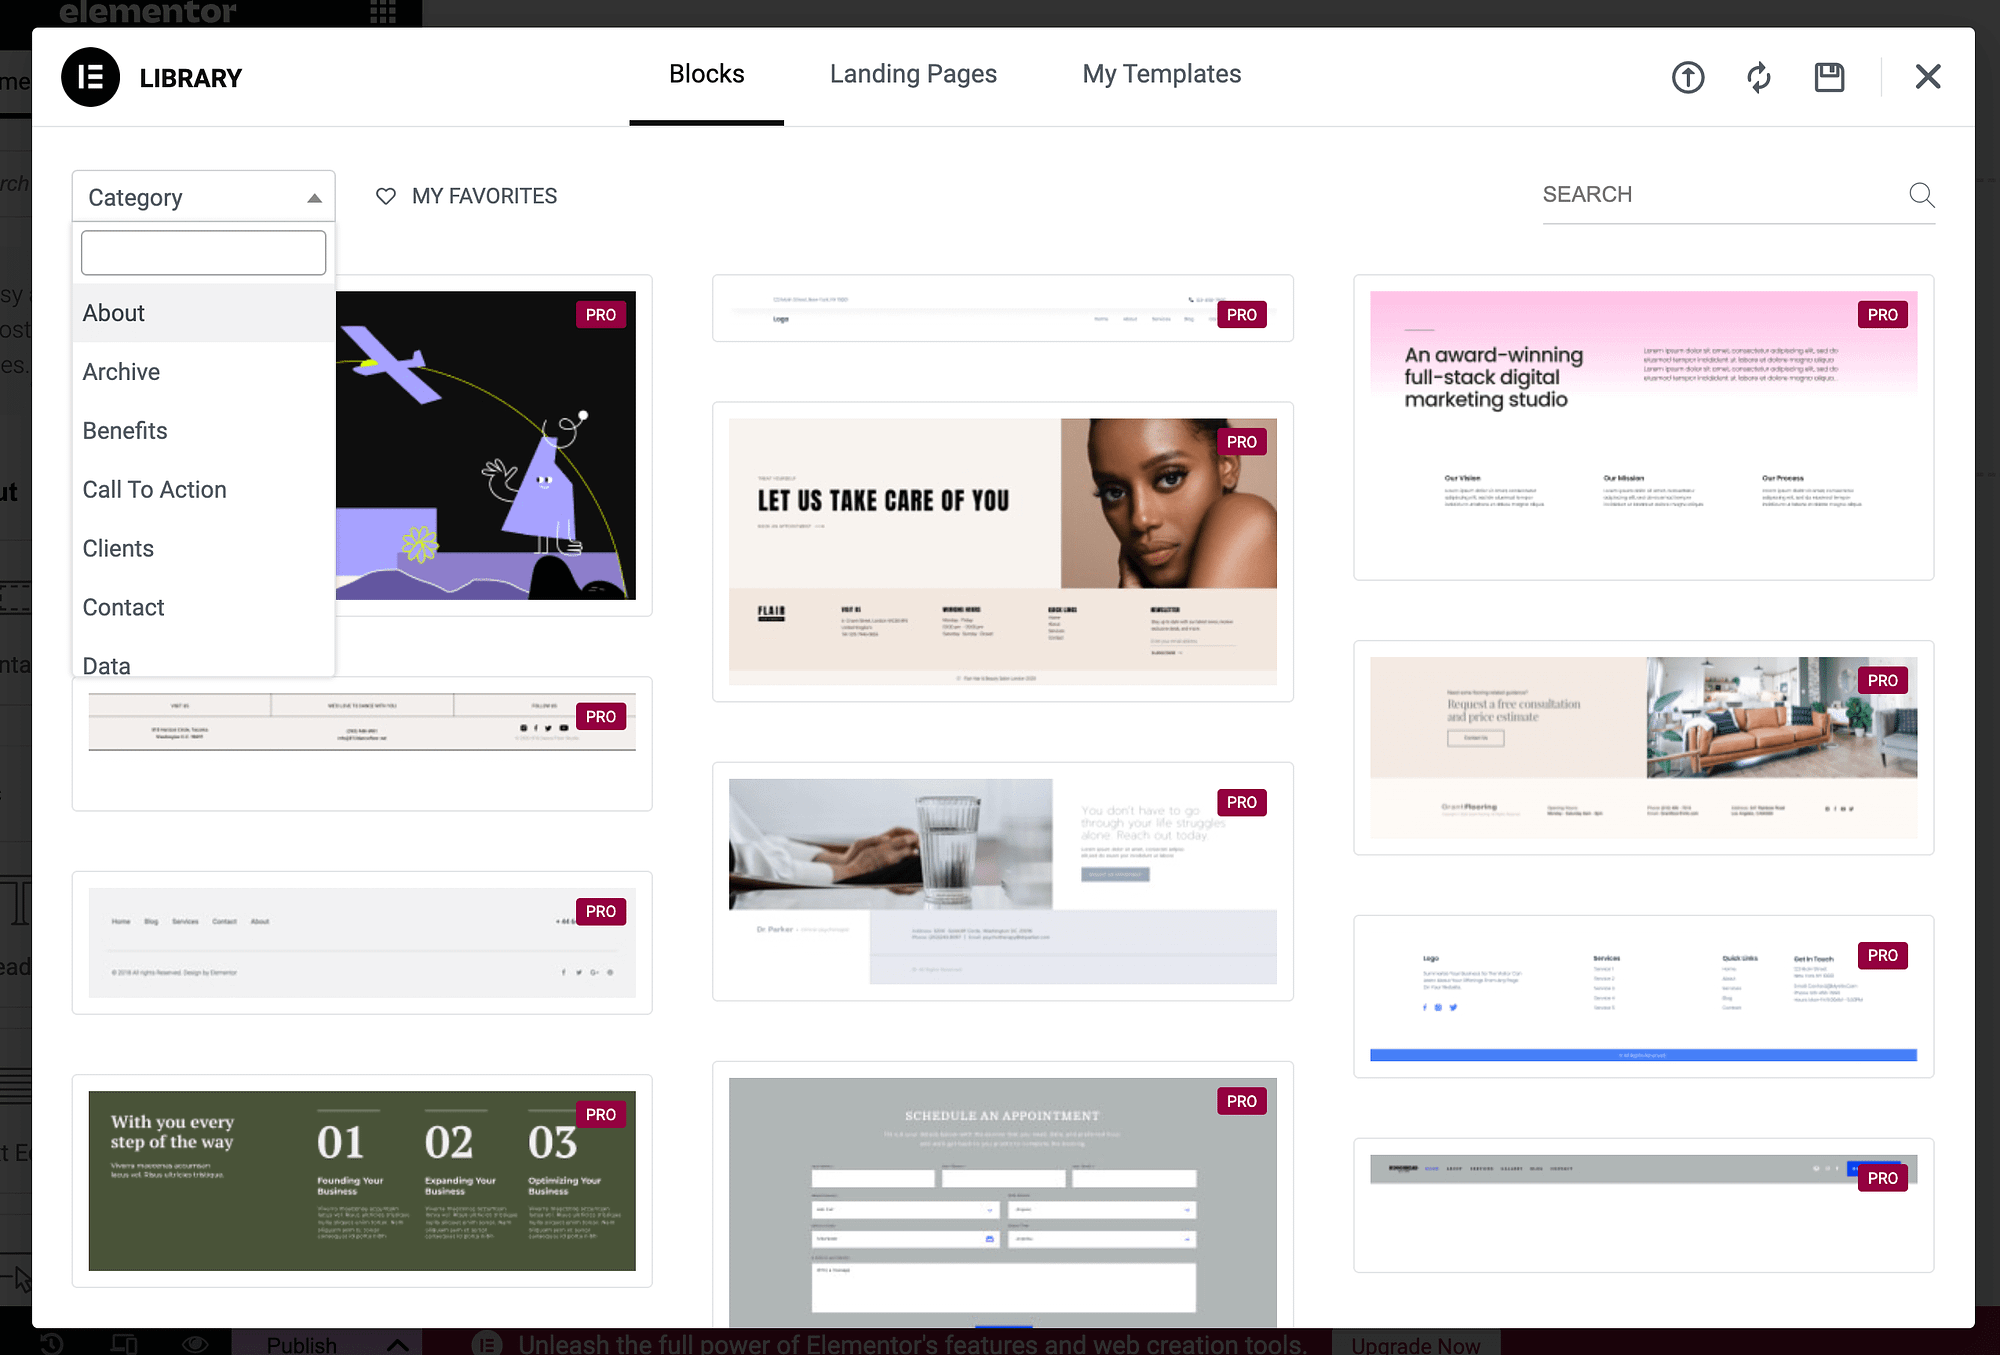The image size is (2000, 1355).
Task: Click the Elementor save to disk icon
Action: point(1829,76)
